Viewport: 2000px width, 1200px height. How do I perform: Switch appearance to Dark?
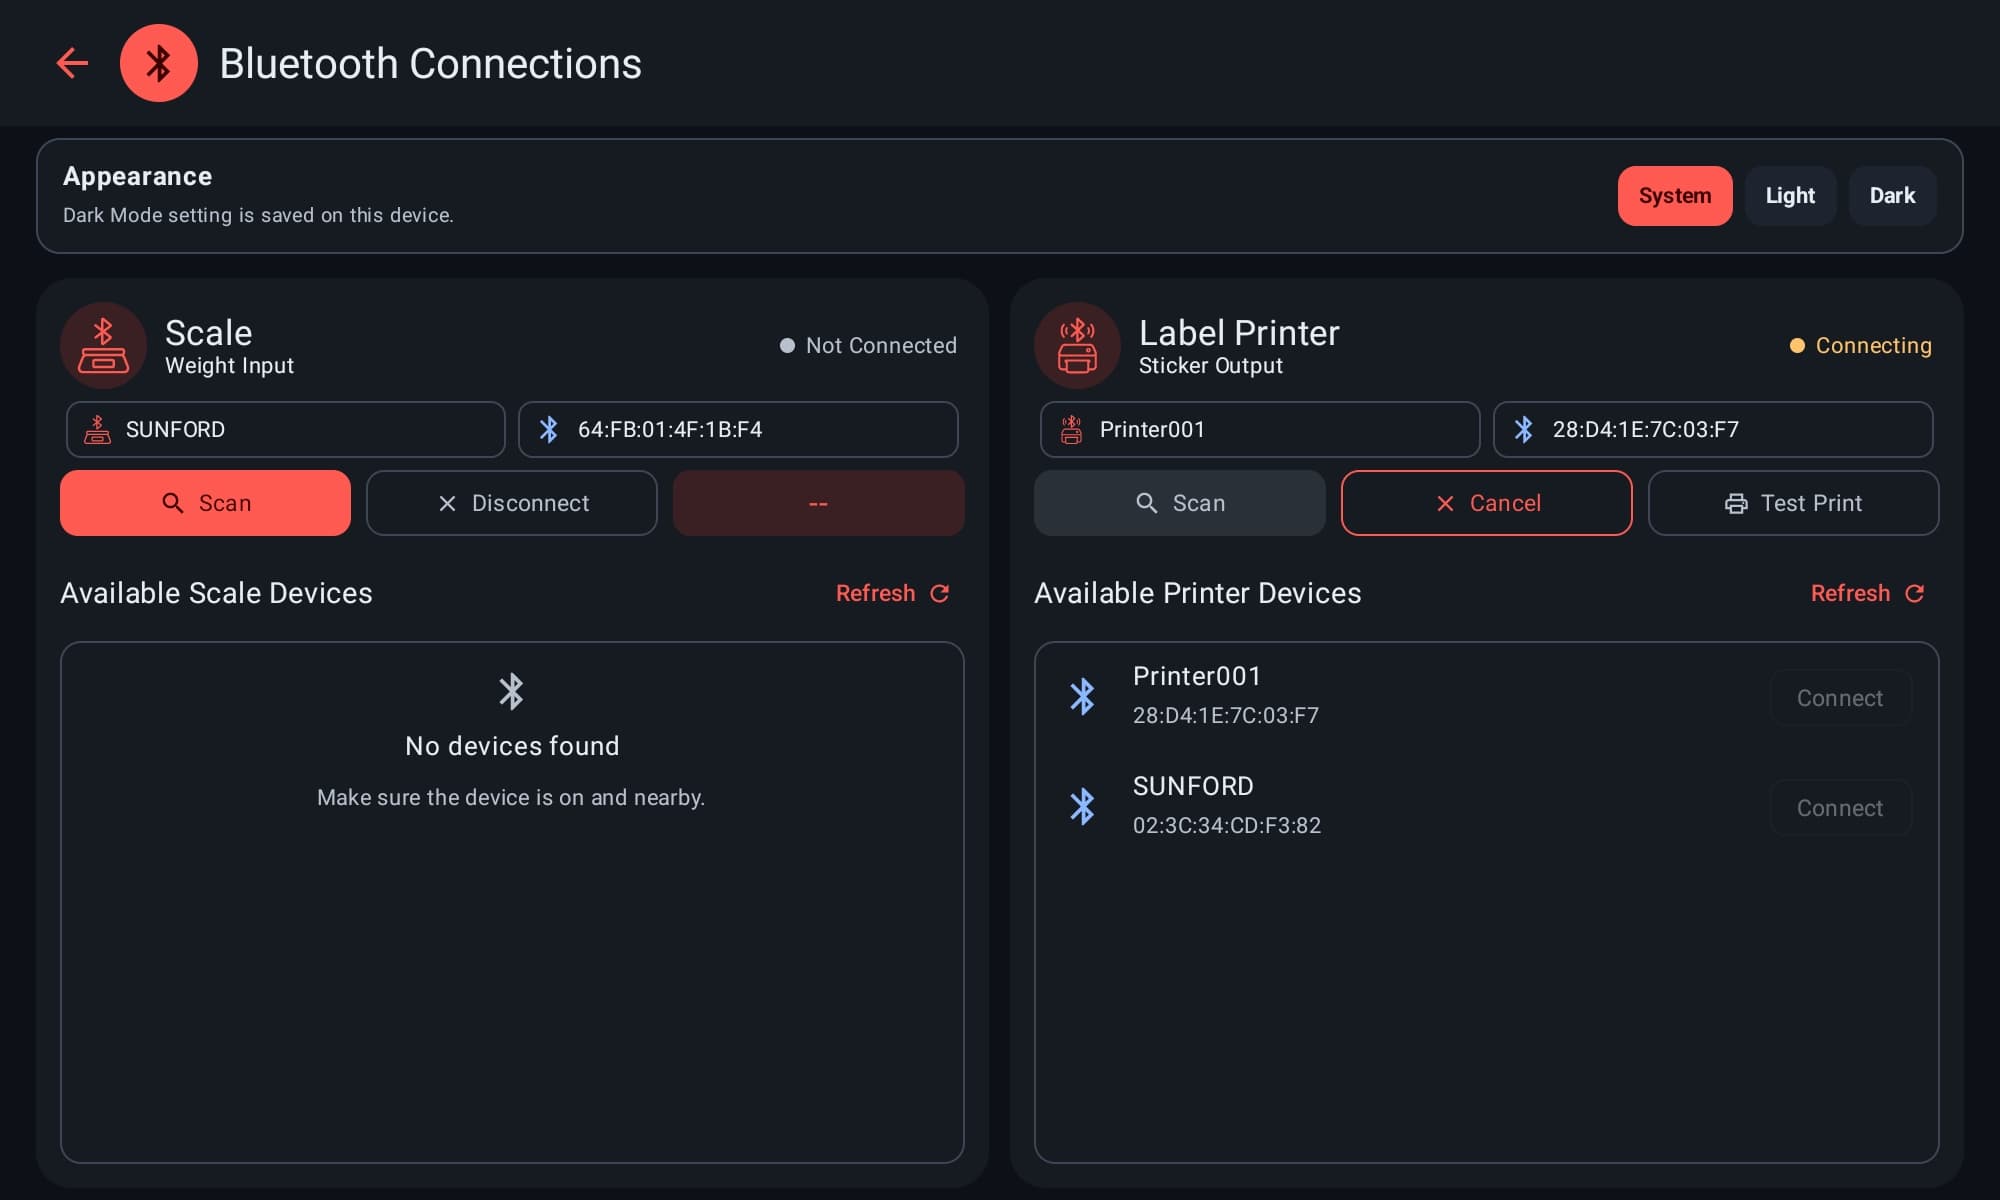[x=1892, y=196]
